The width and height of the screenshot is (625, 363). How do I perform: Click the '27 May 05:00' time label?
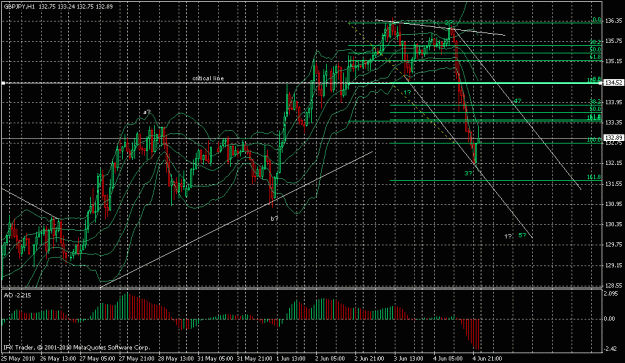click(x=96, y=359)
